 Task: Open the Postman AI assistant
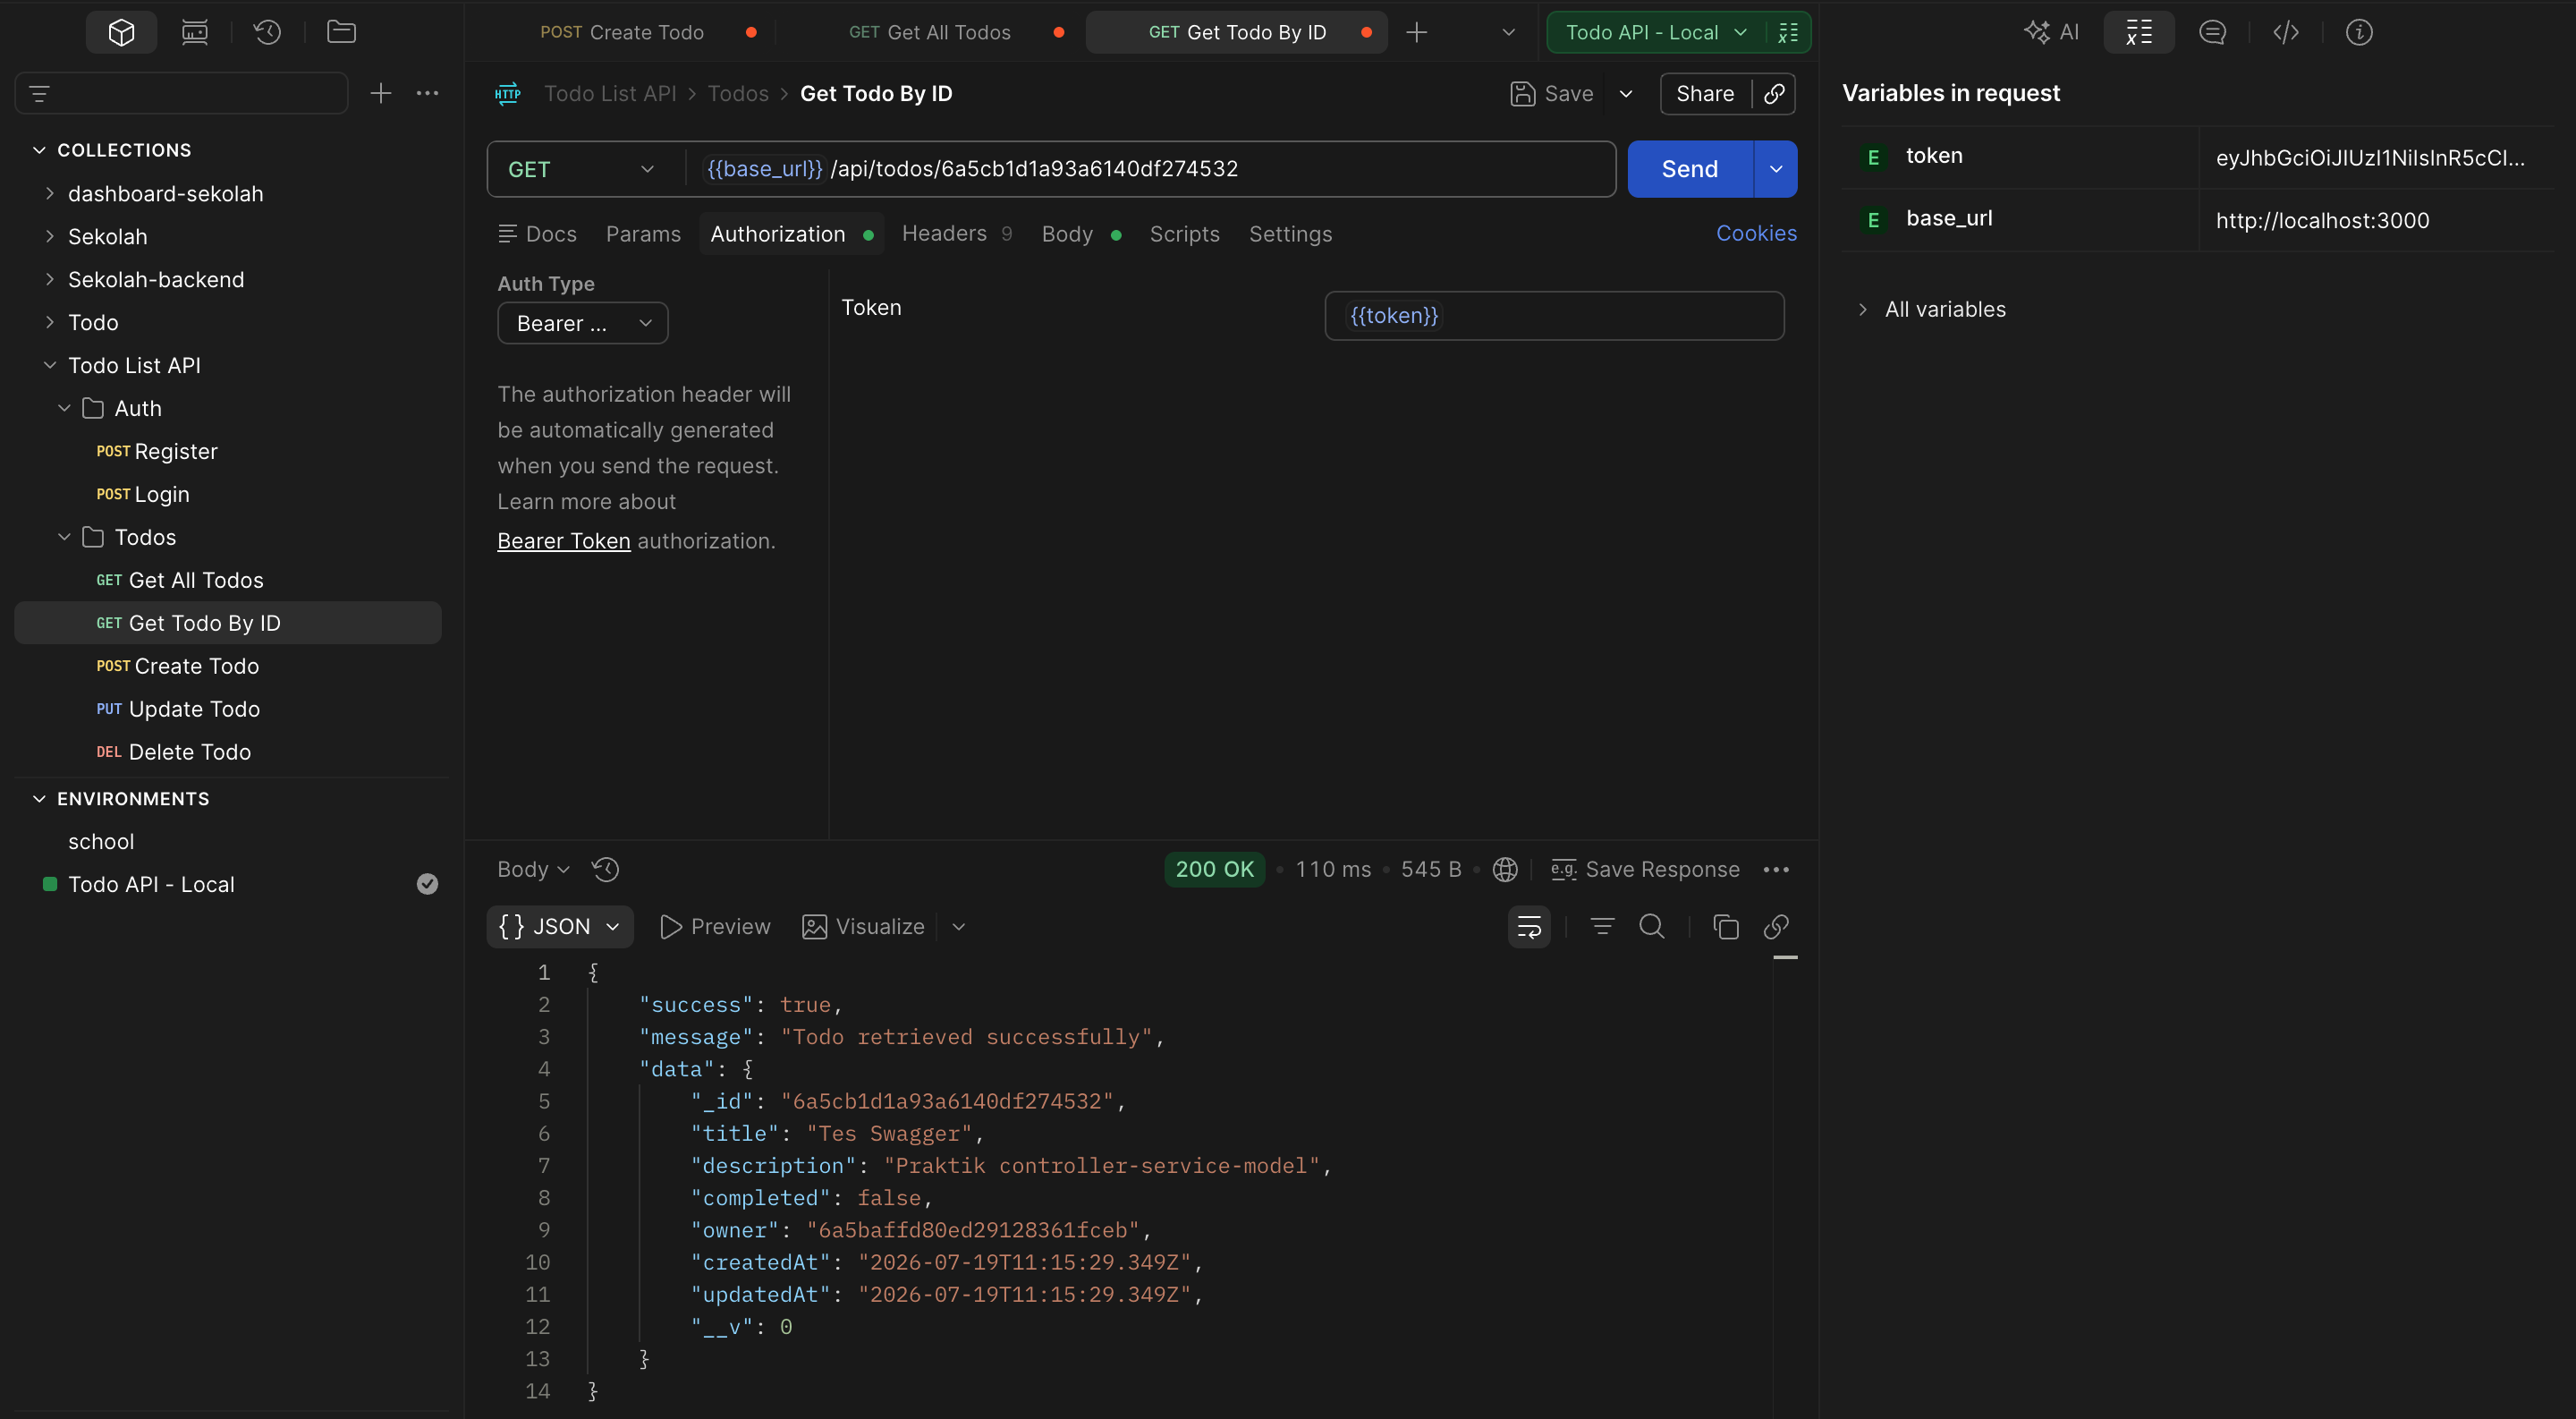[2051, 32]
